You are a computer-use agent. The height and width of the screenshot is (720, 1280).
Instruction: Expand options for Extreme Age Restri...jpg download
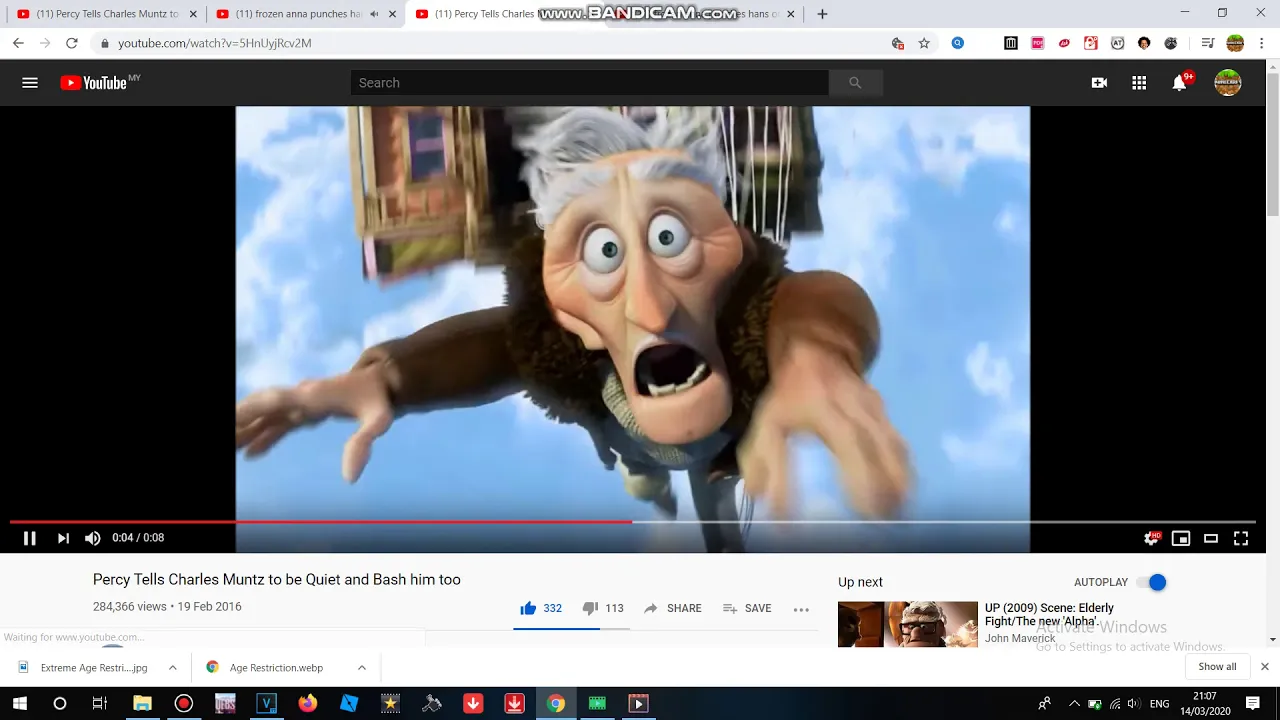click(x=172, y=667)
